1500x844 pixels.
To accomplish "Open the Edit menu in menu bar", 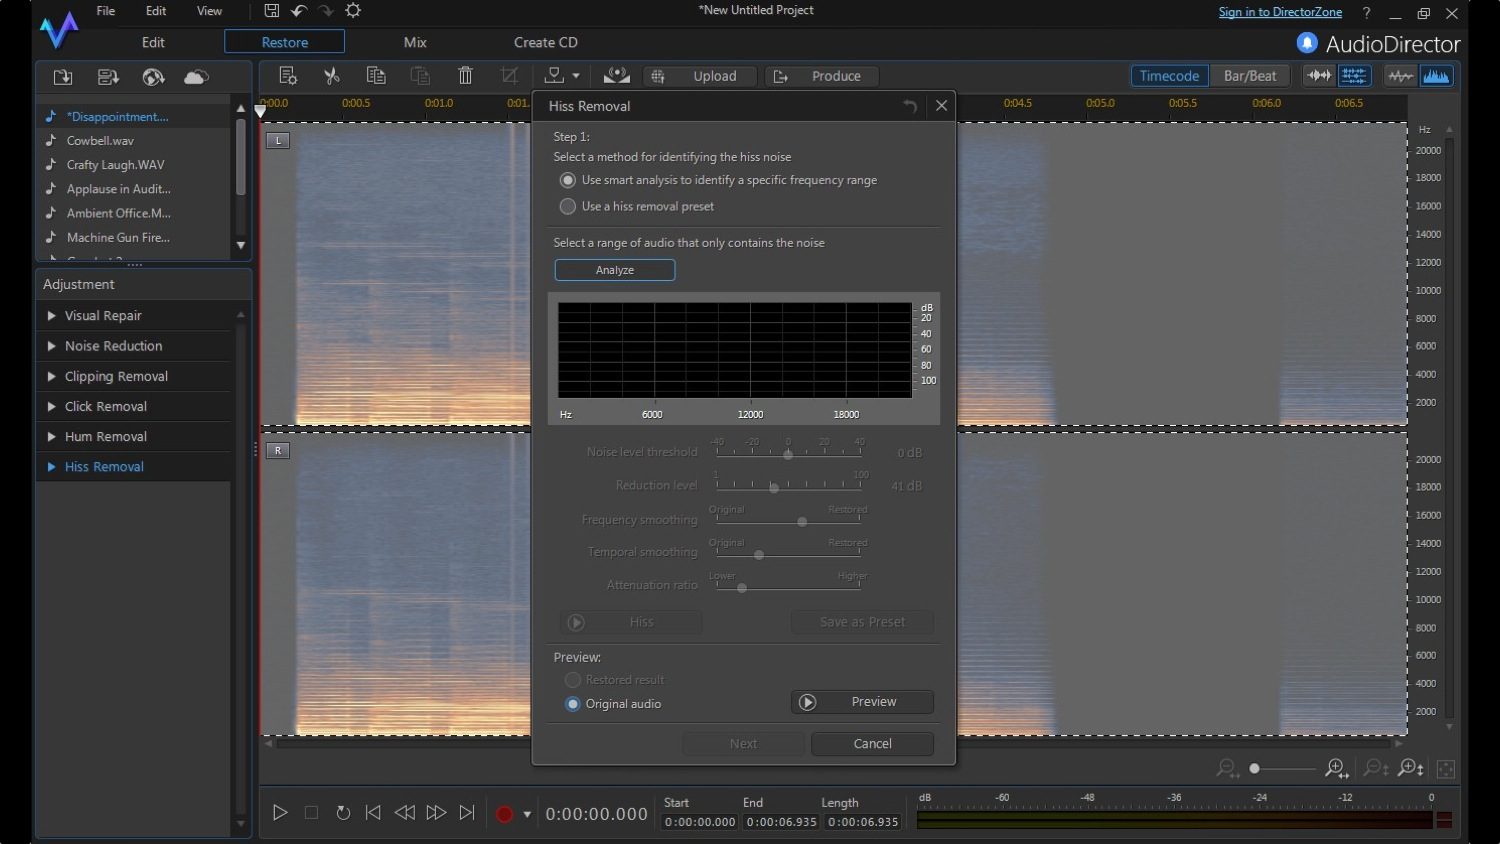I will tap(156, 11).
